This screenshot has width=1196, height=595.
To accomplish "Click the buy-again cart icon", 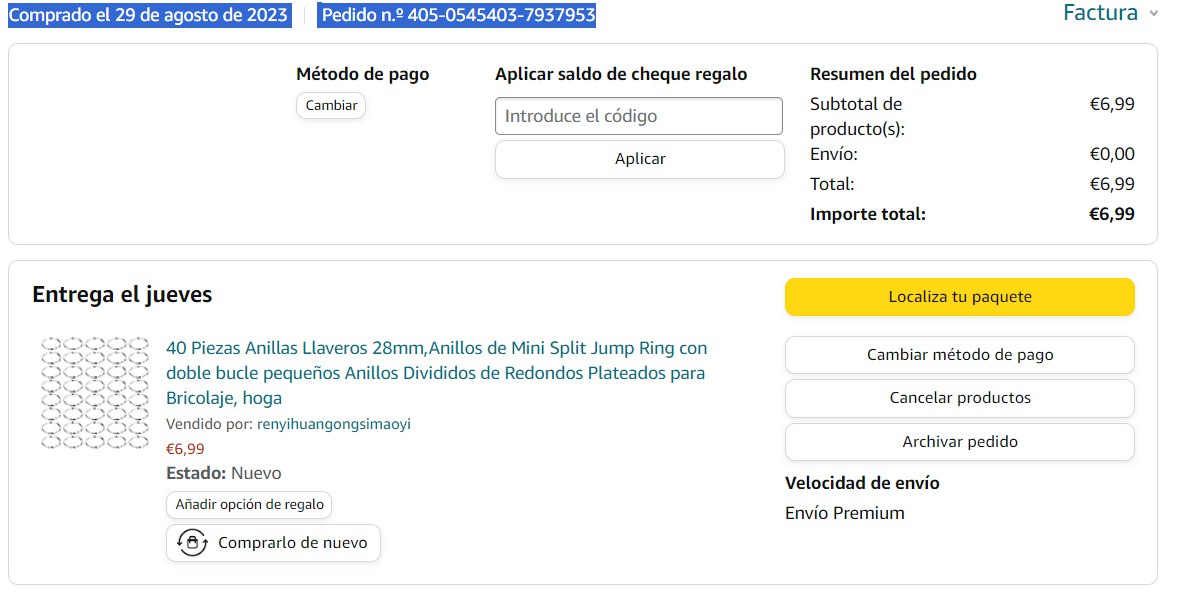I will (192, 543).
